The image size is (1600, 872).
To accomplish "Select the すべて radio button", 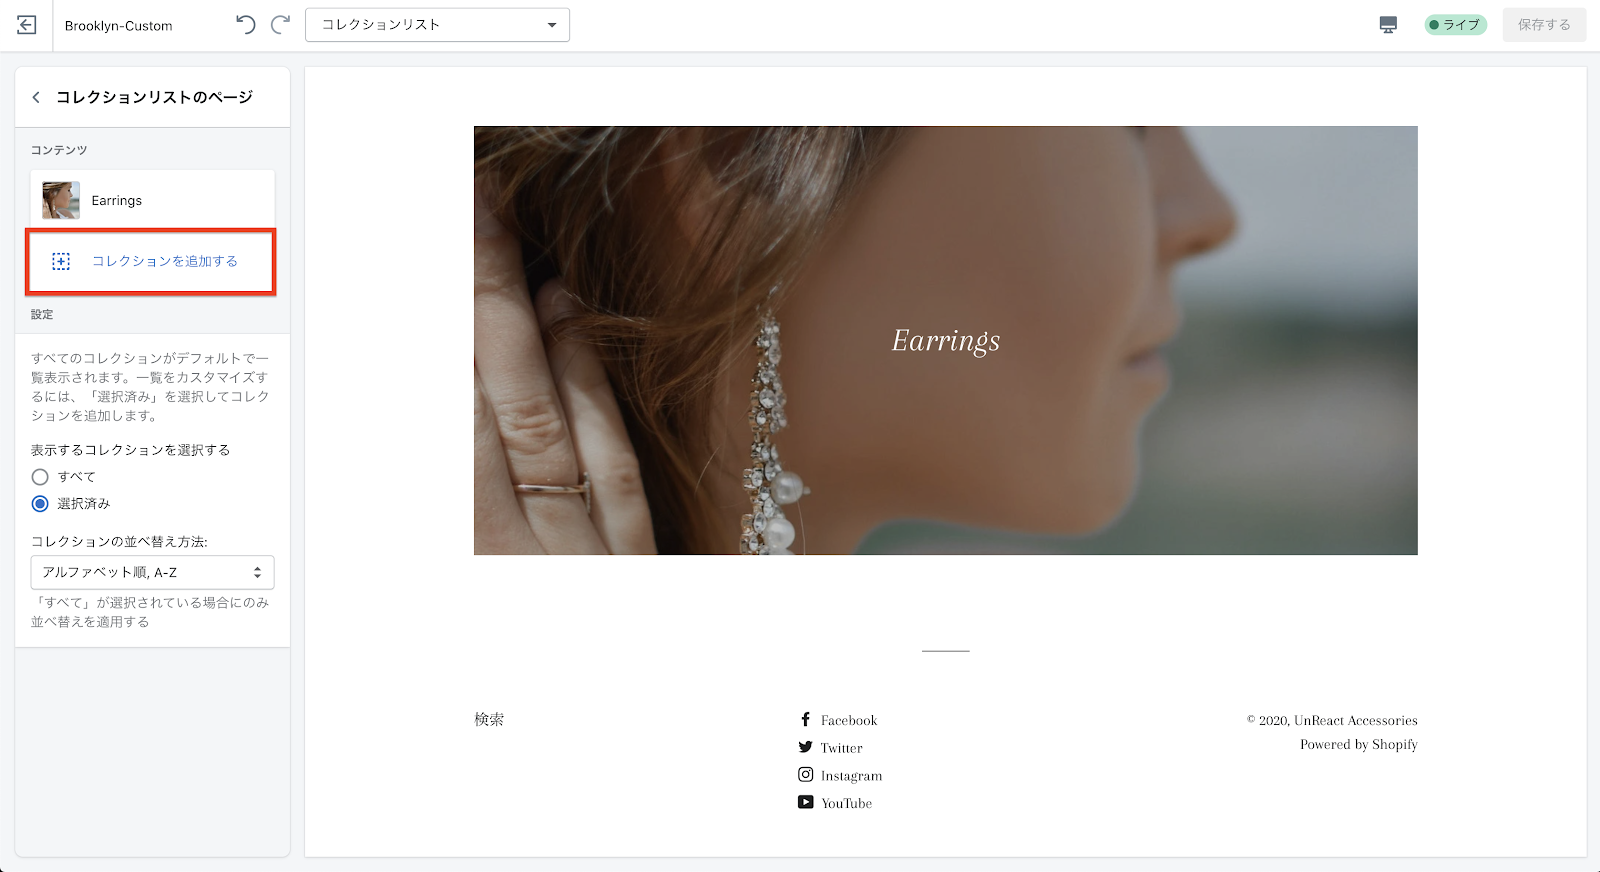I will [x=40, y=477].
